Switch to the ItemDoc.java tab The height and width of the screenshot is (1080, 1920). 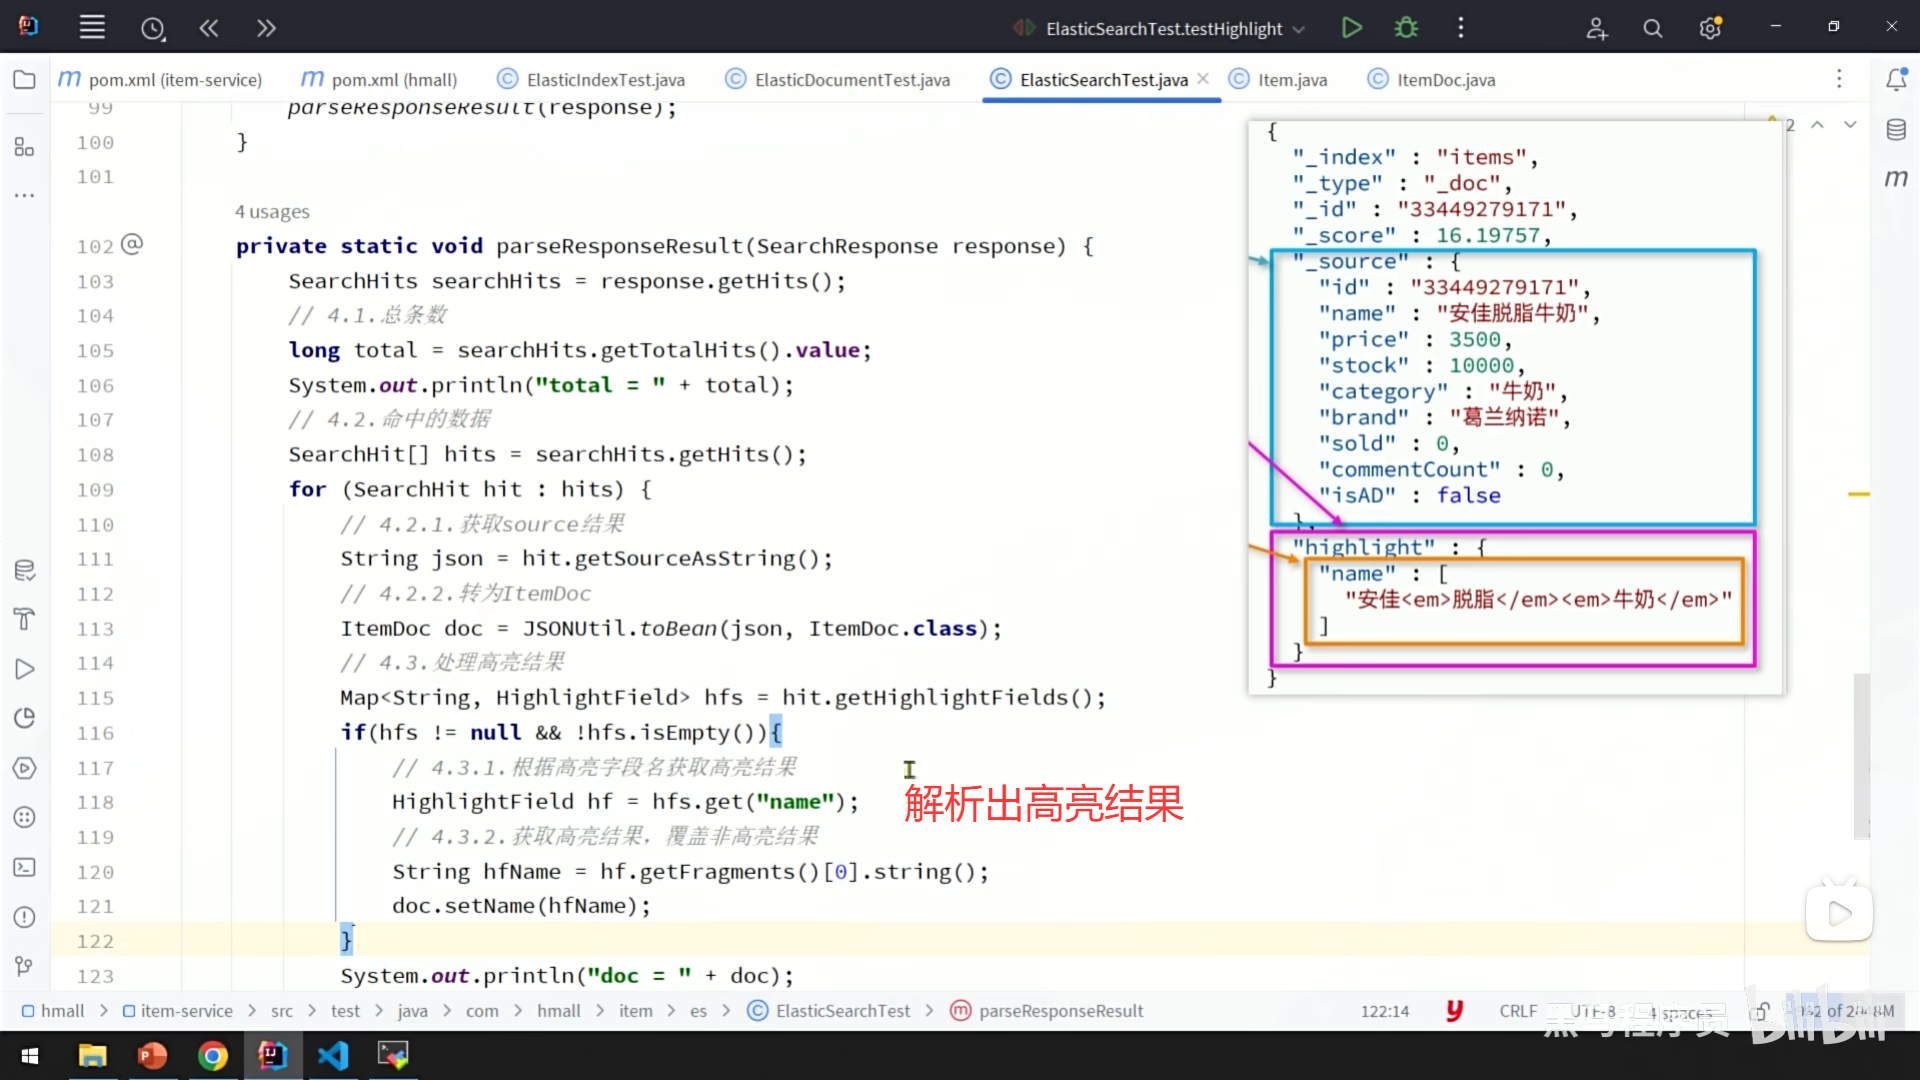[x=1445, y=80]
